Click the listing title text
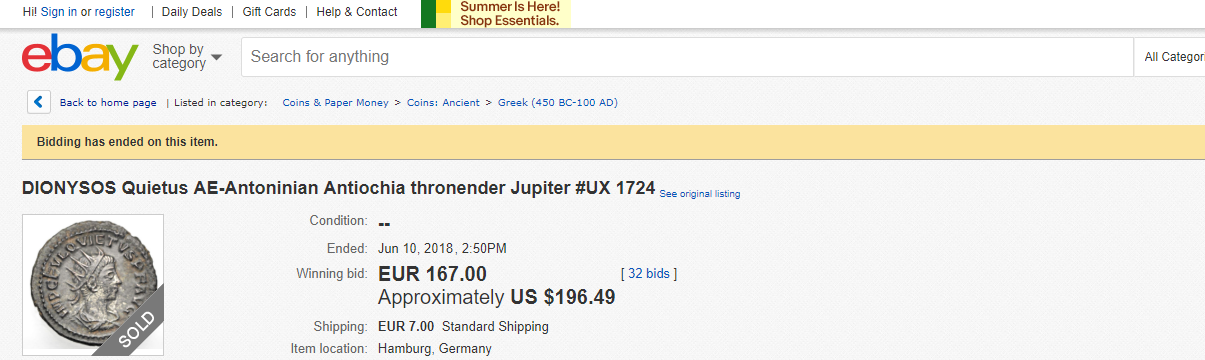This screenshot has height=360, width=1205. click(339, 188)
